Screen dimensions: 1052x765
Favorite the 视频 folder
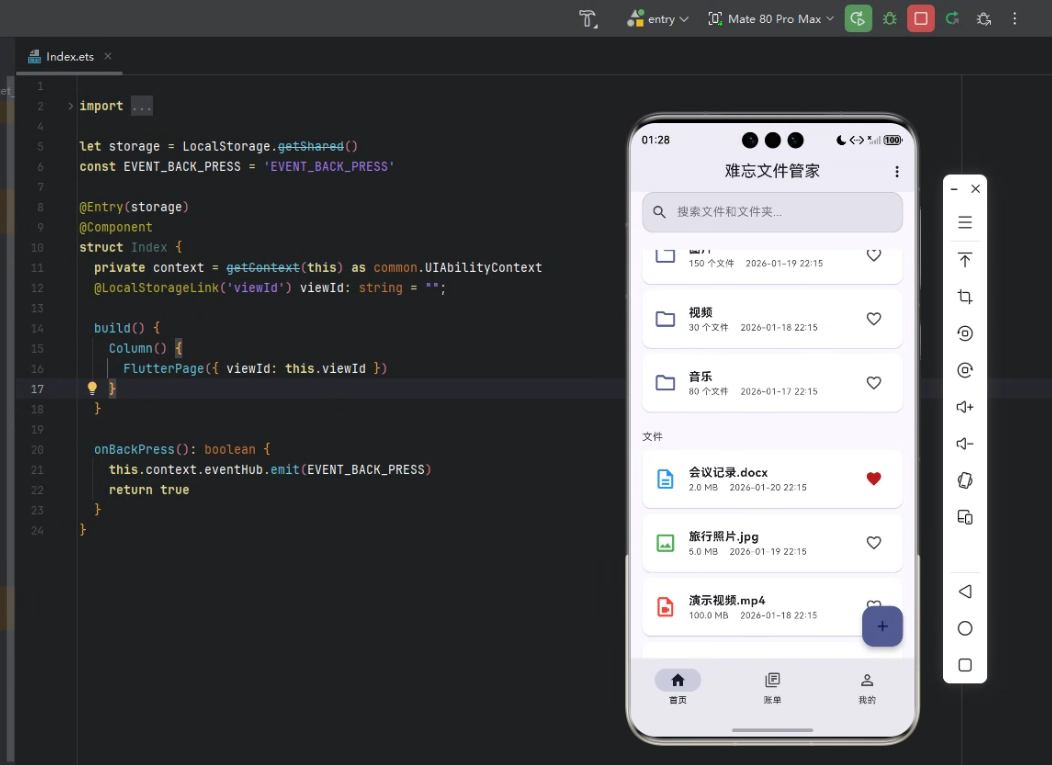tap(874, 319)
